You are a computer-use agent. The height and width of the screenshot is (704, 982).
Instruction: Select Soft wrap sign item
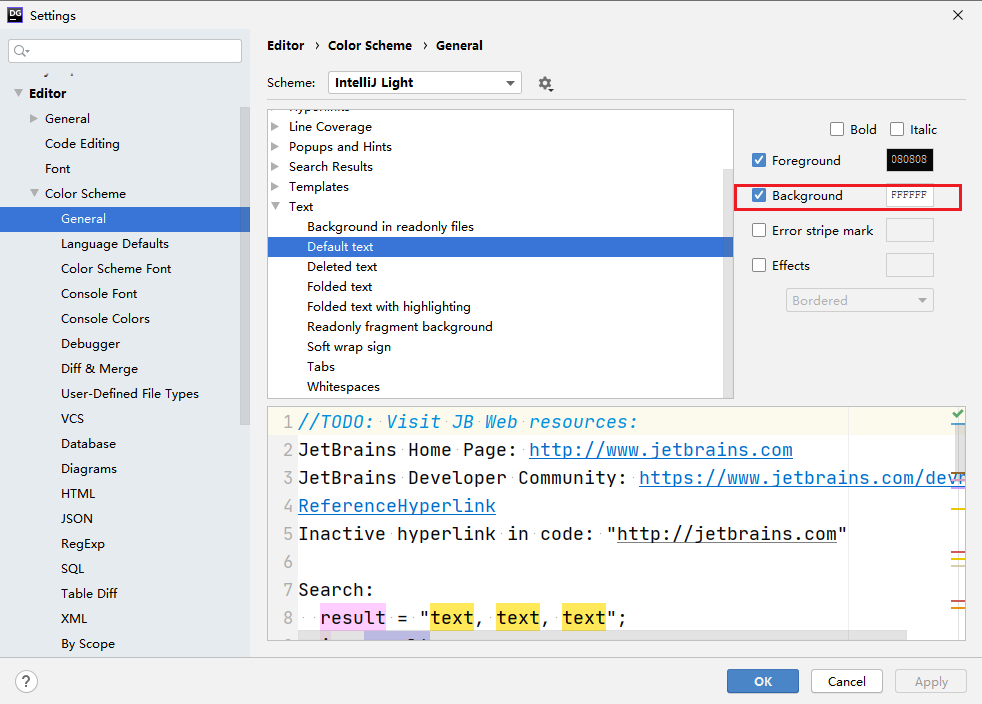349,347
